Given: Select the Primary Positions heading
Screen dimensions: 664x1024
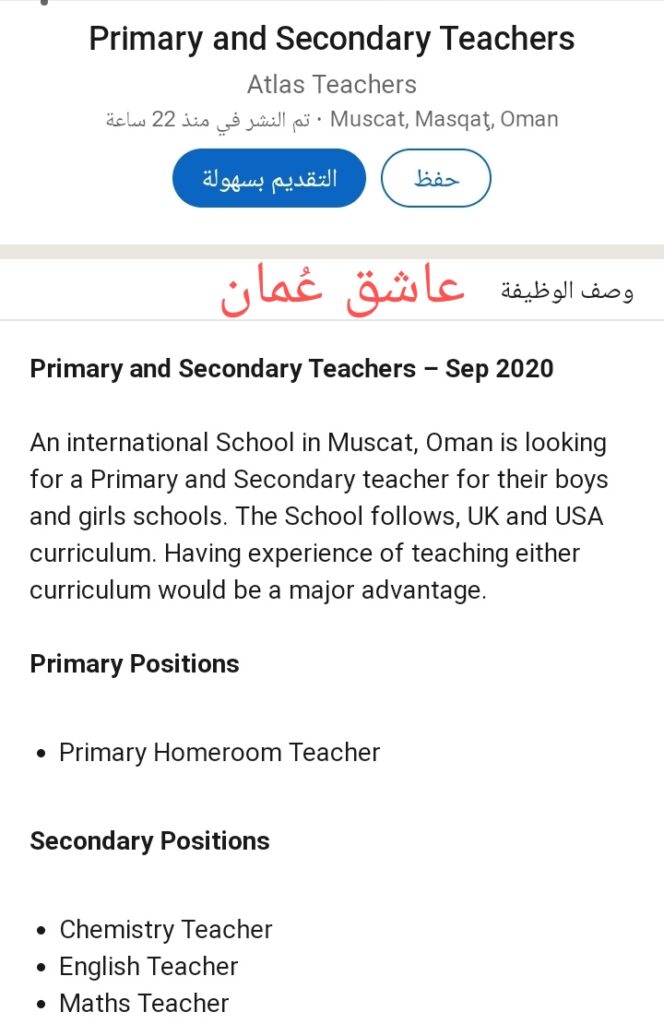Looking at the screenshot, I should tap(134, 664).
